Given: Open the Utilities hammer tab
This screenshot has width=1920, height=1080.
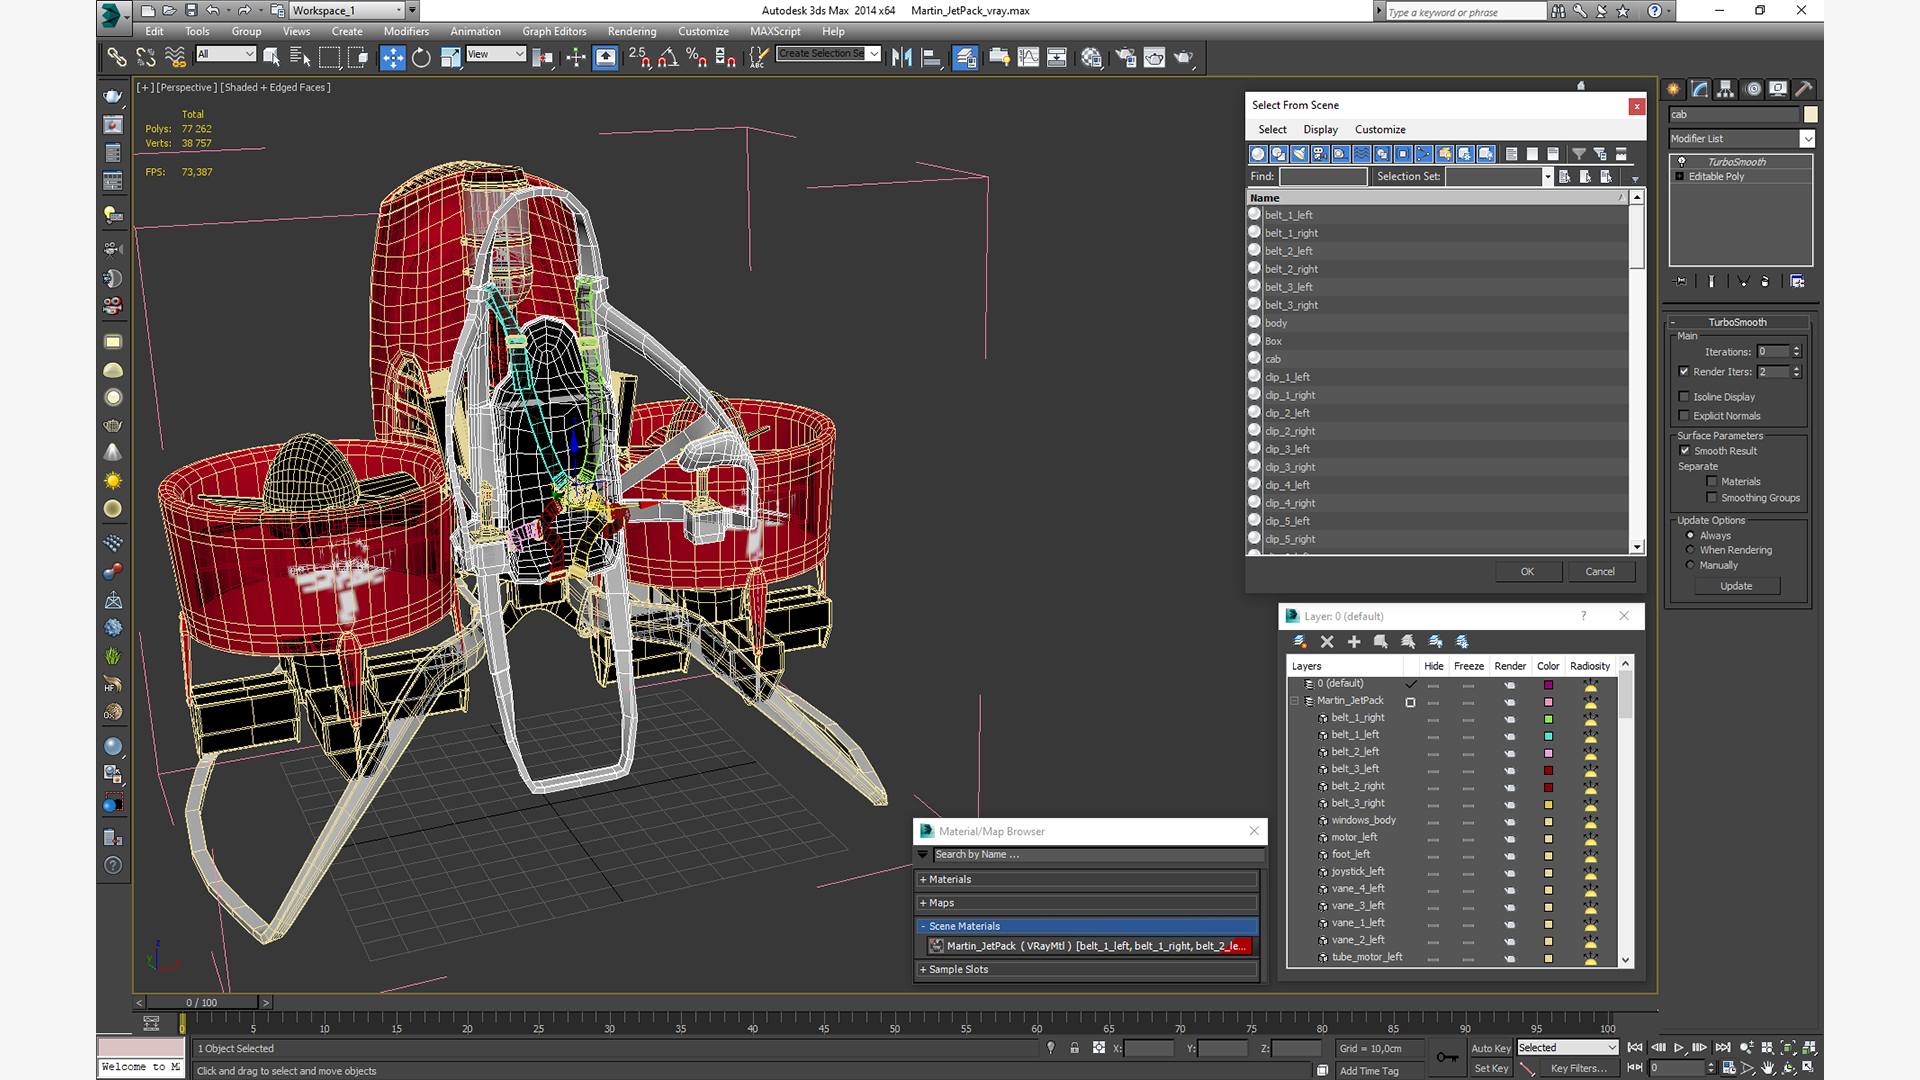Looking at the screenshot, I should [x=1804, y=89].
